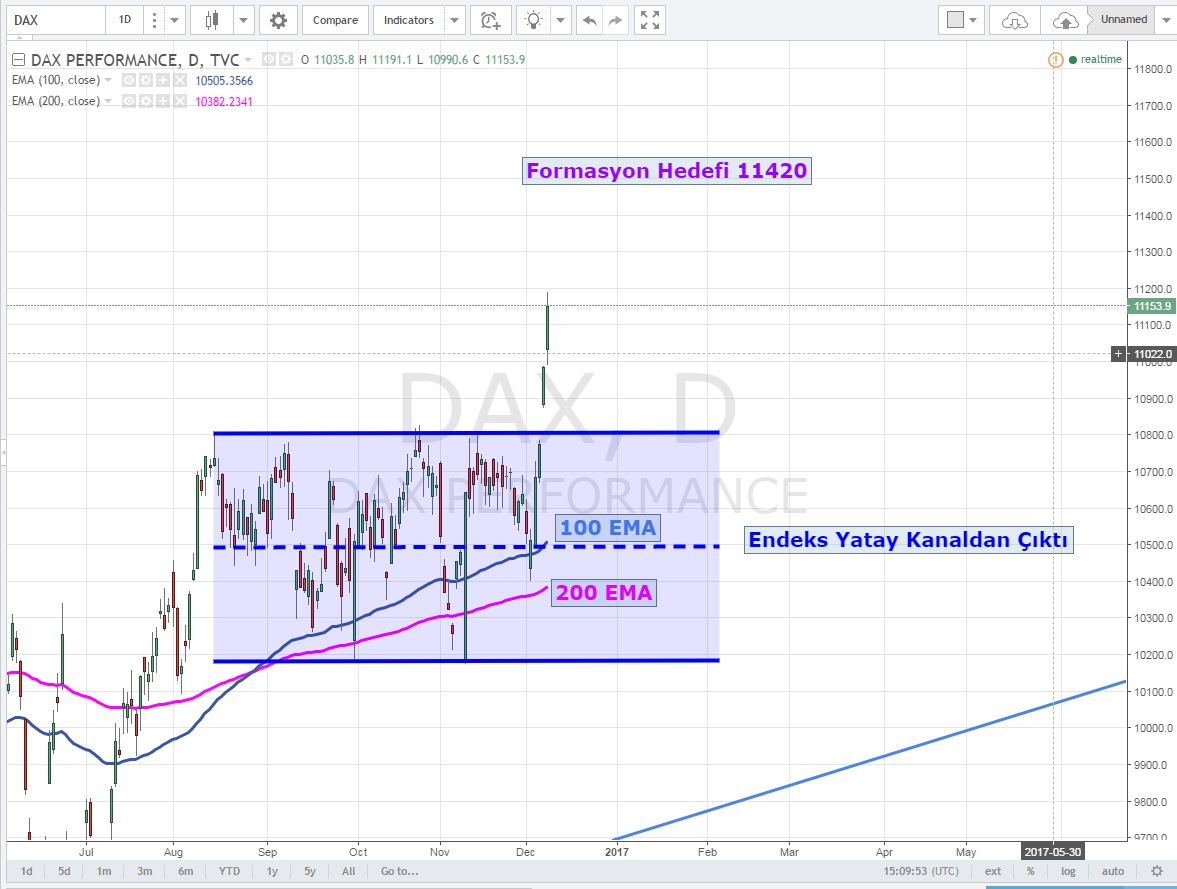Click the create alert clock icon
1177x889 pixels.
tap(489, 20)
